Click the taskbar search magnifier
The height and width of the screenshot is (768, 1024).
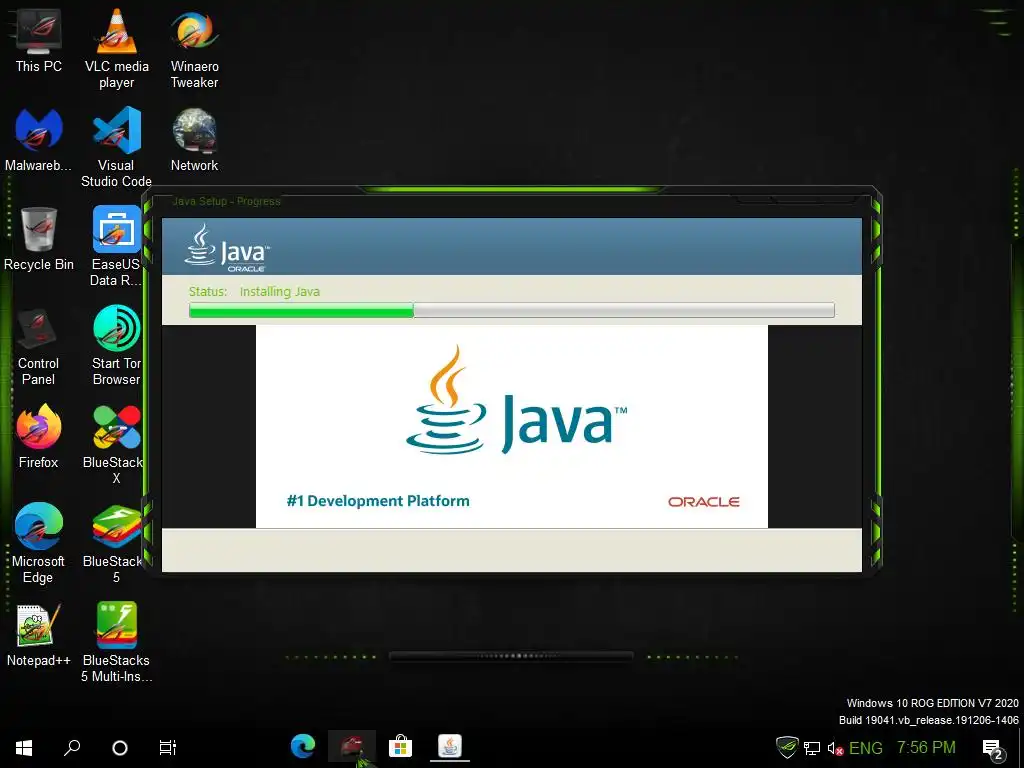tap(72, 748)
